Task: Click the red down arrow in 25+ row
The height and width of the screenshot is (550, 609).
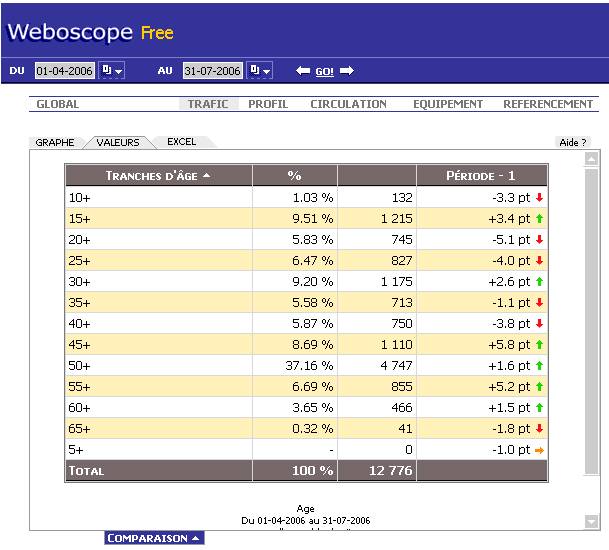Action: coord(539,261)
